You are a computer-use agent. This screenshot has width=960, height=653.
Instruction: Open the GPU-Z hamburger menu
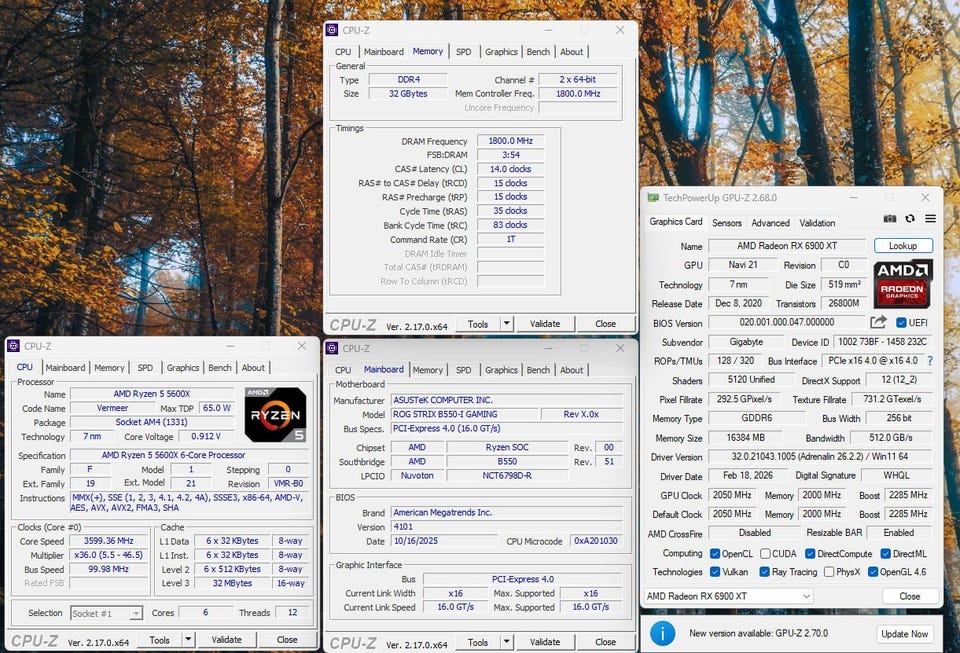[x=930, y=219]
